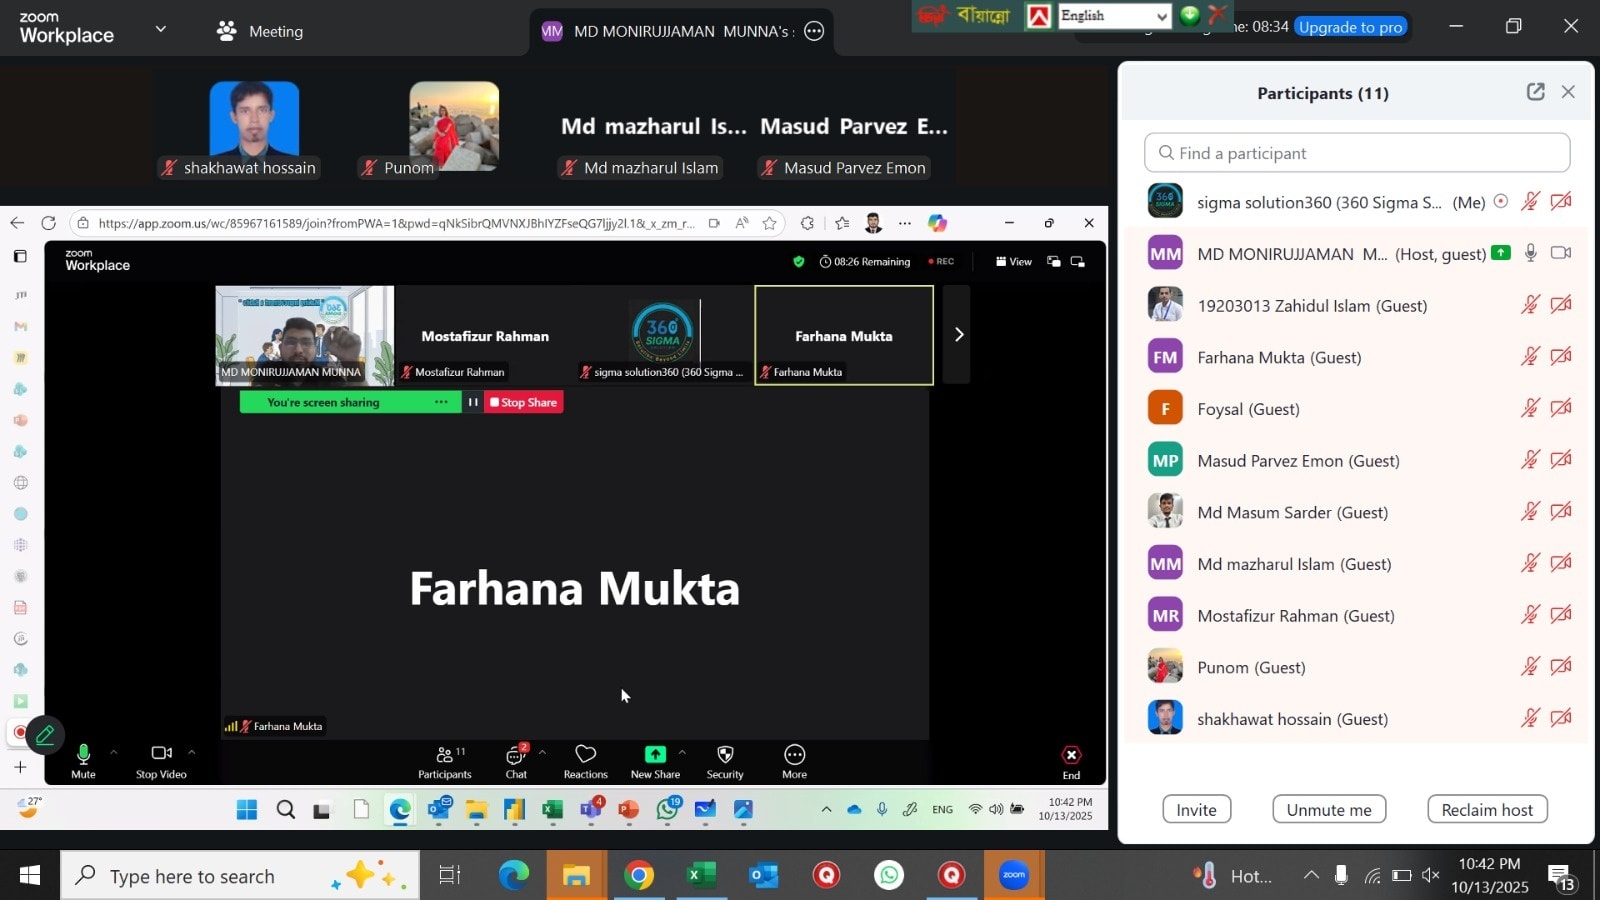Open Zoom from the Windows taskbar

coord(1013,876)
